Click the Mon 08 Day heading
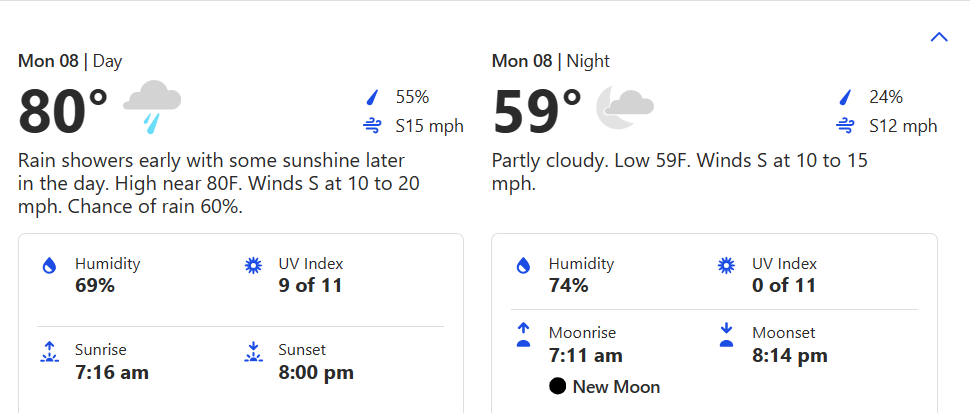Screen dimensions: 970x413 coord(70,61)
